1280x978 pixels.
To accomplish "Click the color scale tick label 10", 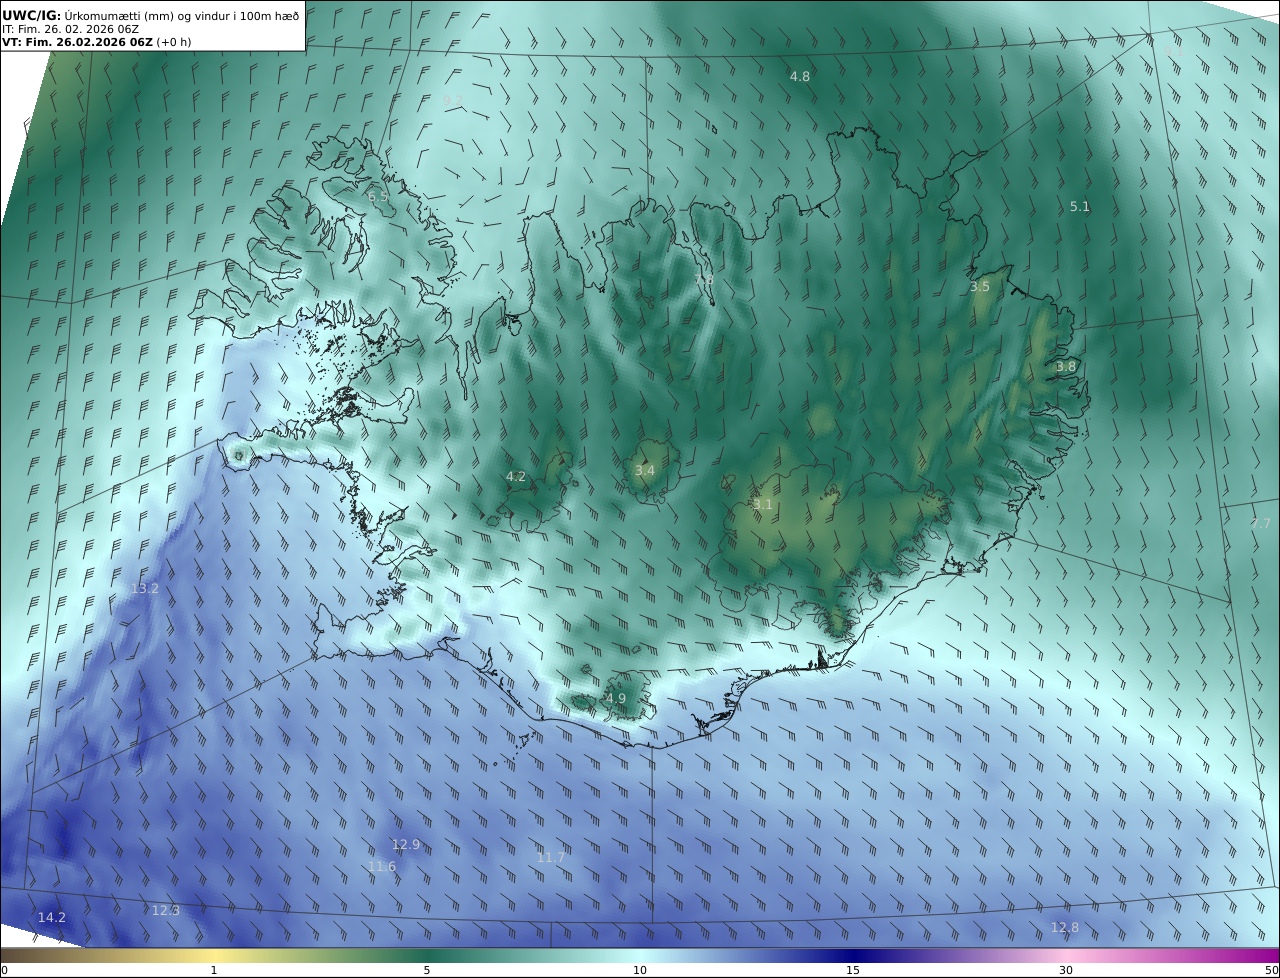I will [x=640, y=970].
